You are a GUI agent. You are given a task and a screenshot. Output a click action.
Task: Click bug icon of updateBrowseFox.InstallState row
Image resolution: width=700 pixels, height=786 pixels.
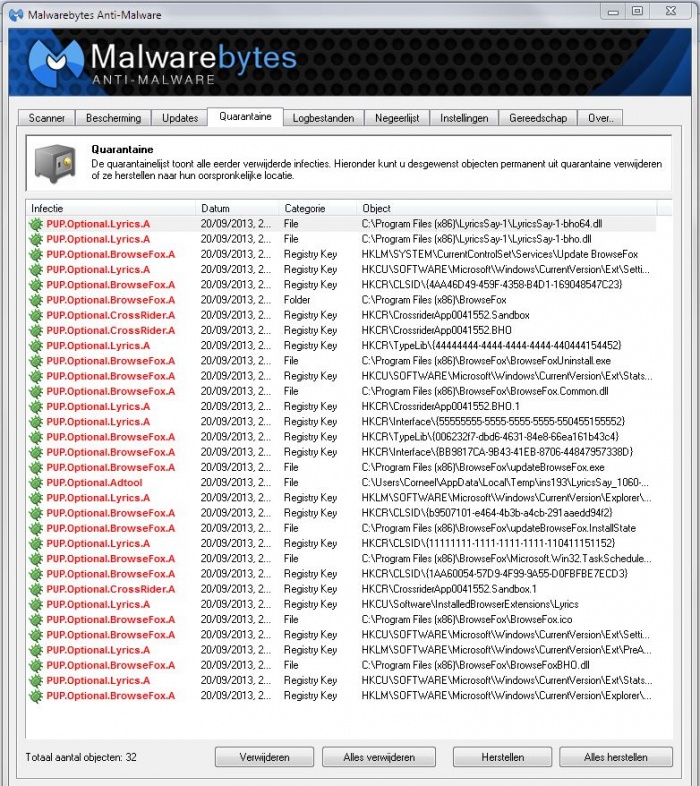coord(36,528)
